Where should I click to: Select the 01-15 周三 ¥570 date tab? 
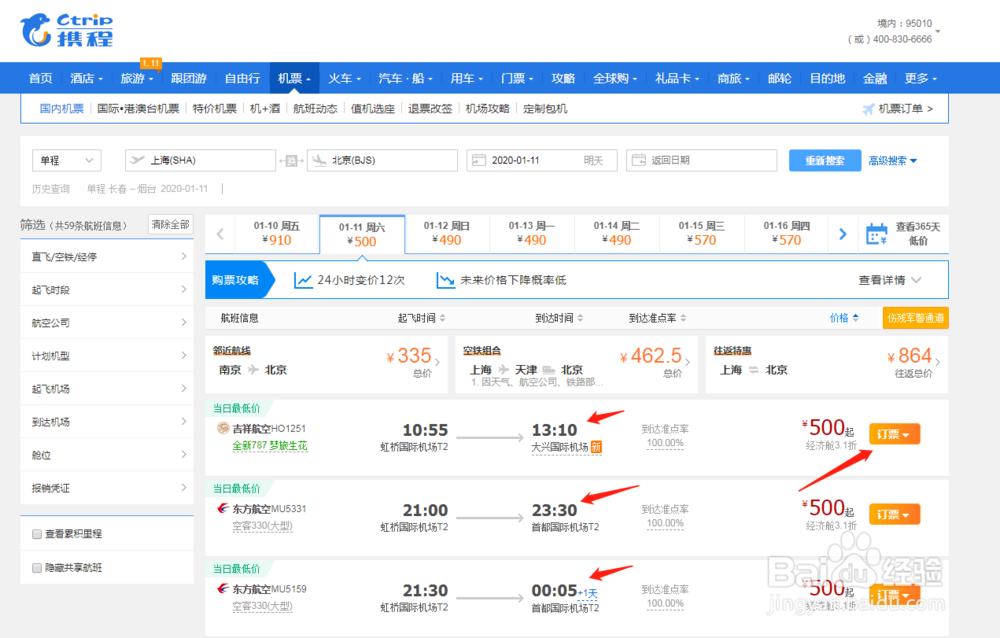tap(701, 234)
